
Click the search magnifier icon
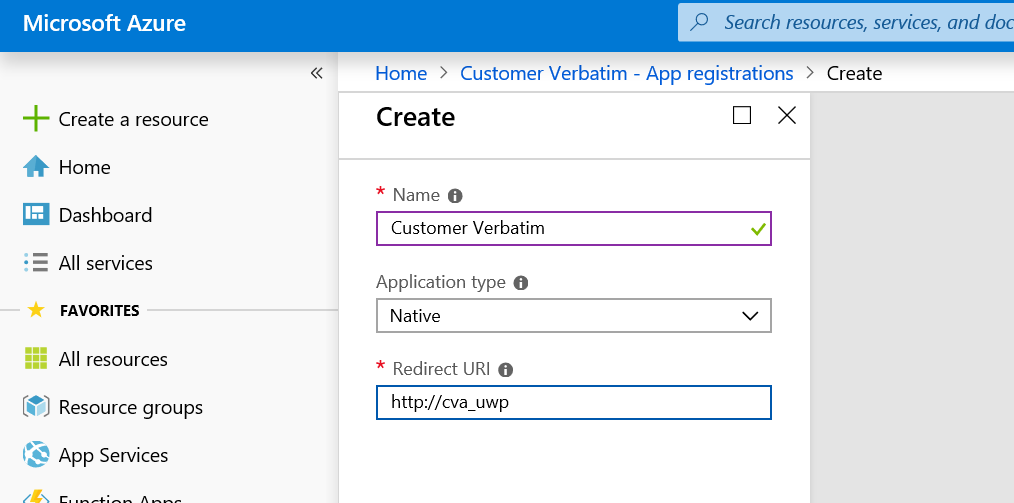point(698,22)
